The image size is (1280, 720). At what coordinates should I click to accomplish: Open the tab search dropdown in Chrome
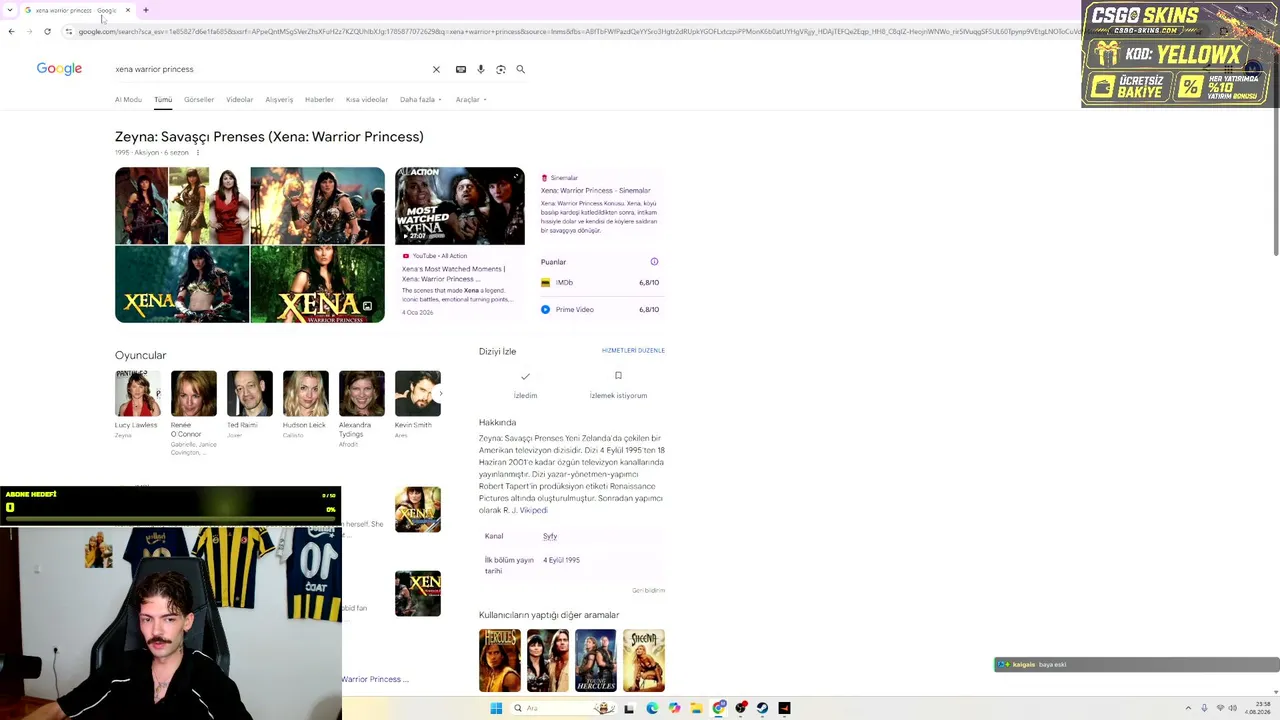click(9, 10)
